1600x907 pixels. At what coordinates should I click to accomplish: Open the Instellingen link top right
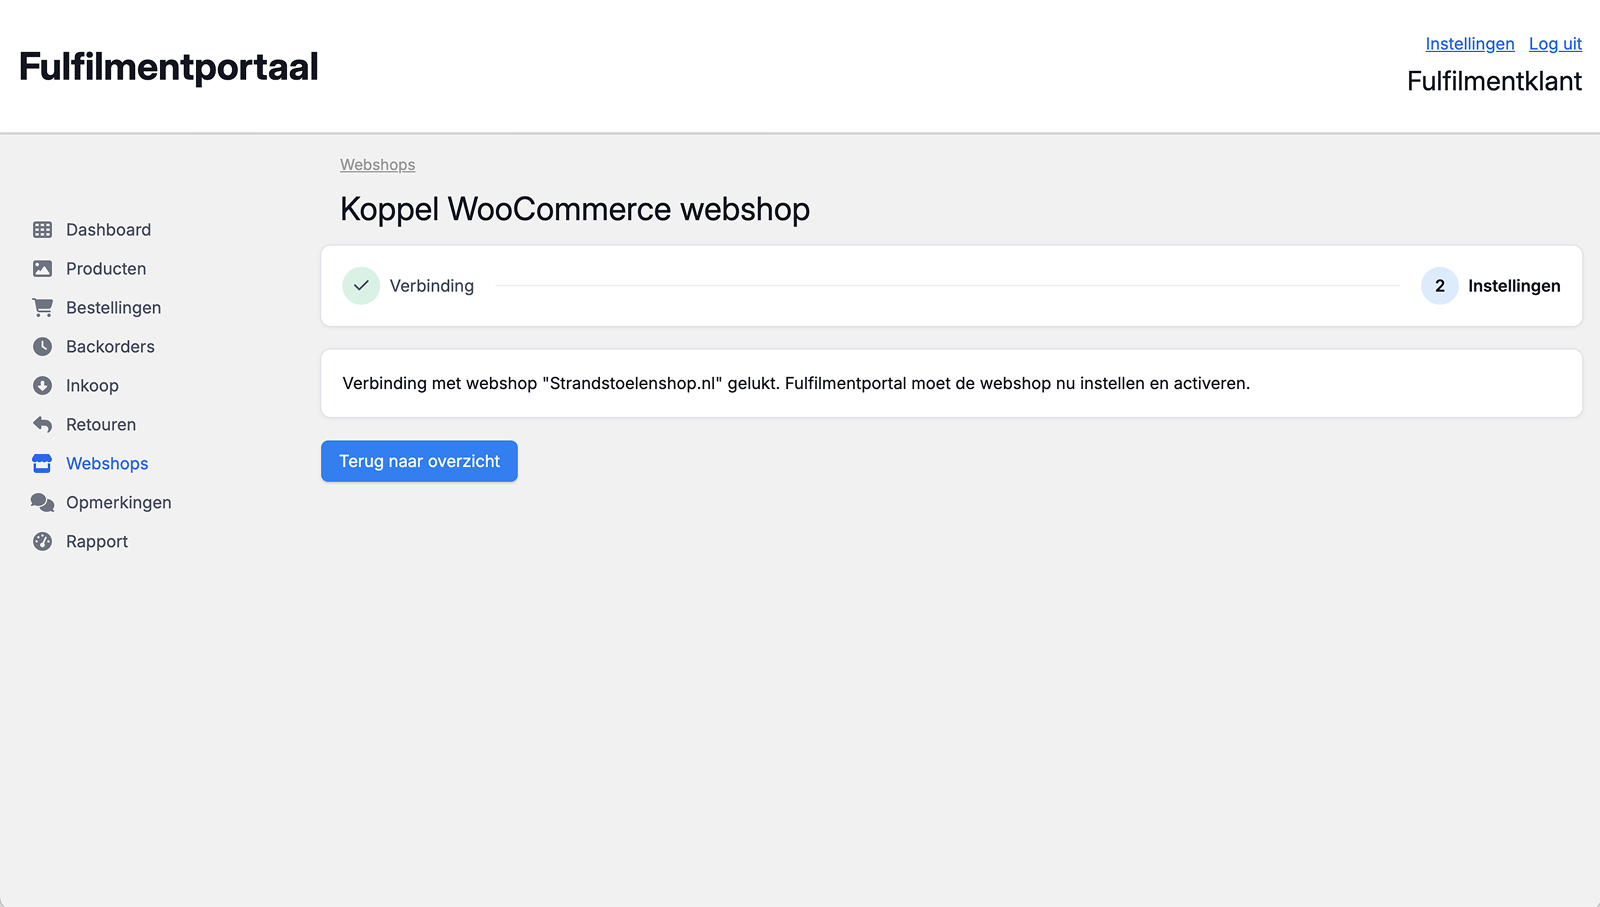1470,44
